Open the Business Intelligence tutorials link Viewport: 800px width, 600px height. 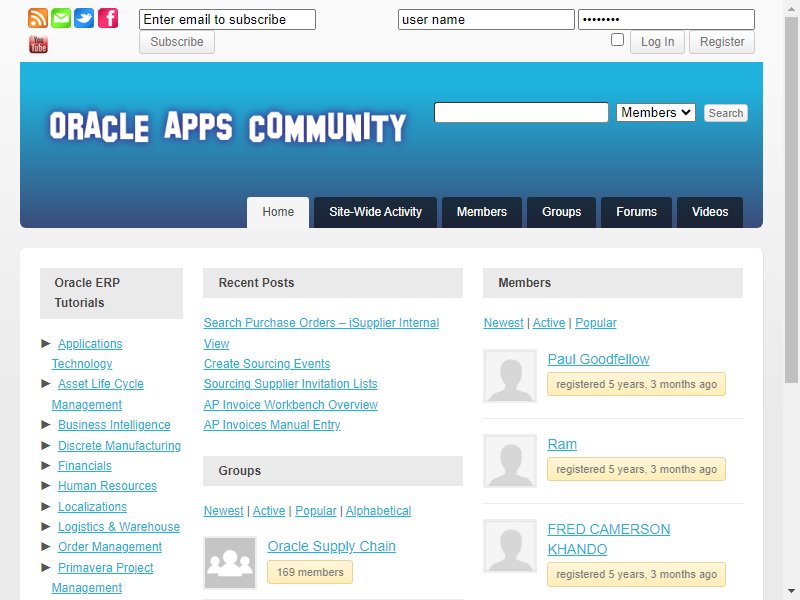coord(114,424)
